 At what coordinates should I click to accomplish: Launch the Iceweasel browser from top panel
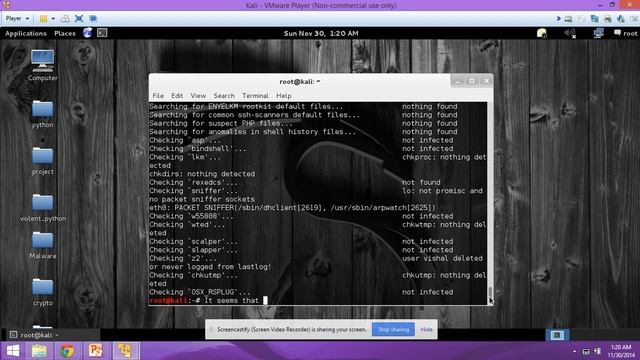click(x=87, y=33)
